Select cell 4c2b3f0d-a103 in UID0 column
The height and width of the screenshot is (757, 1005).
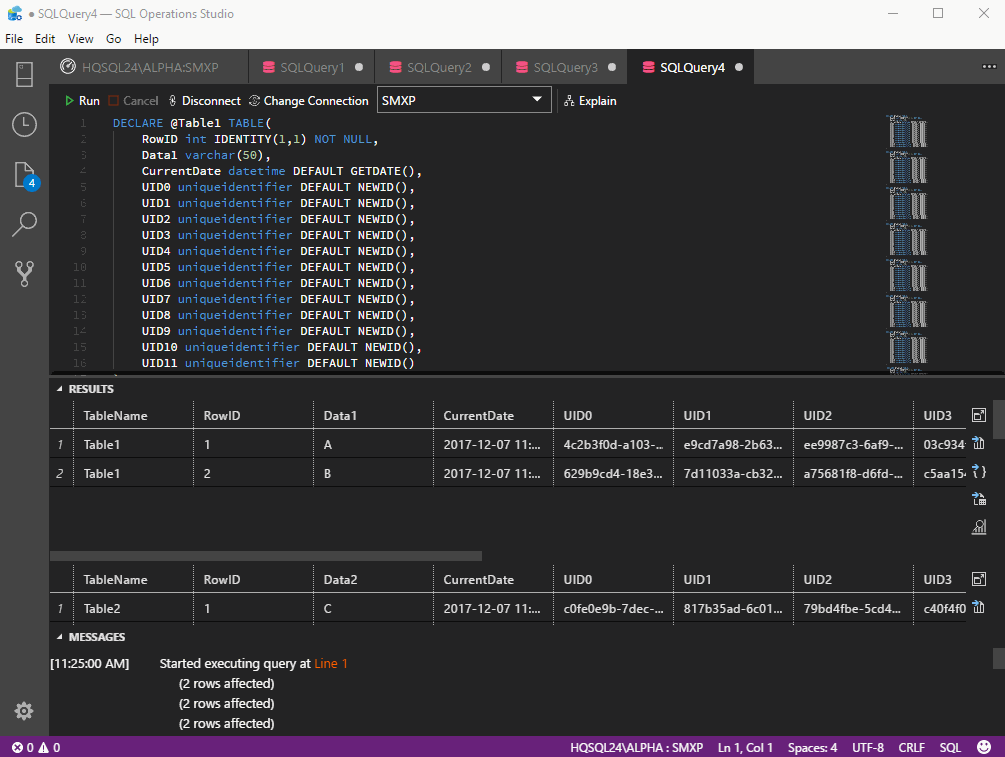(x=613, y=444)
